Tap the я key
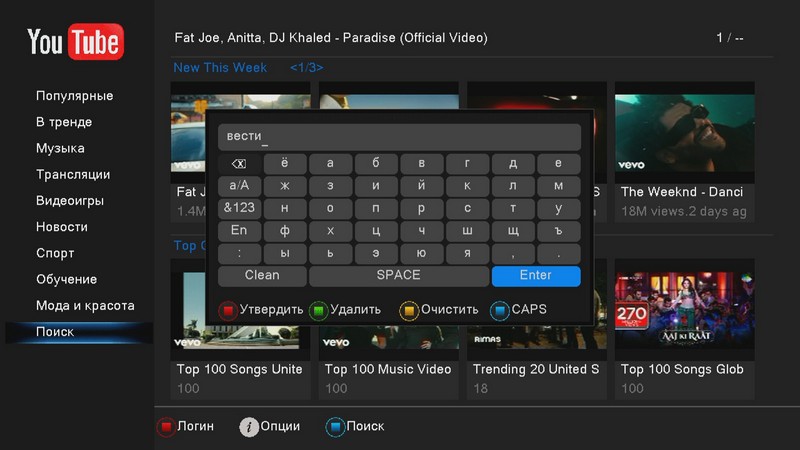Image resolution: width=800 pixels, height=450 pixels. (x=467, y=254)
